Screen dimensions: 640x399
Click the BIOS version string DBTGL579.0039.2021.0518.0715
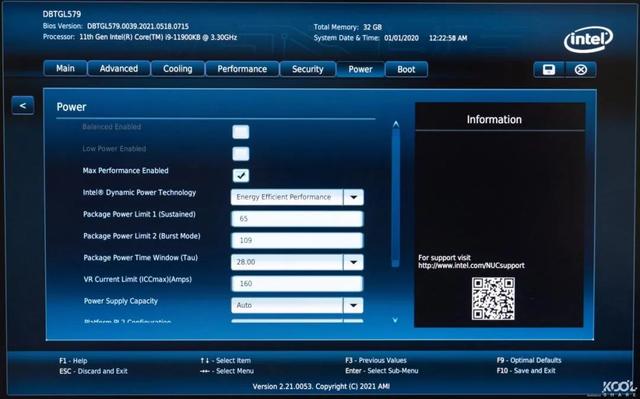tap(138, 26)
